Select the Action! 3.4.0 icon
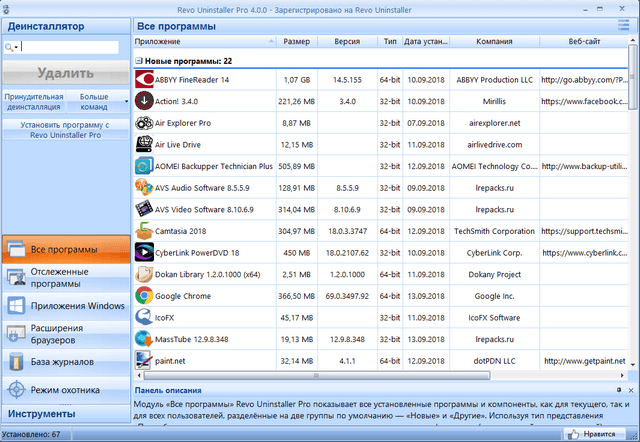 pos(144,101)
